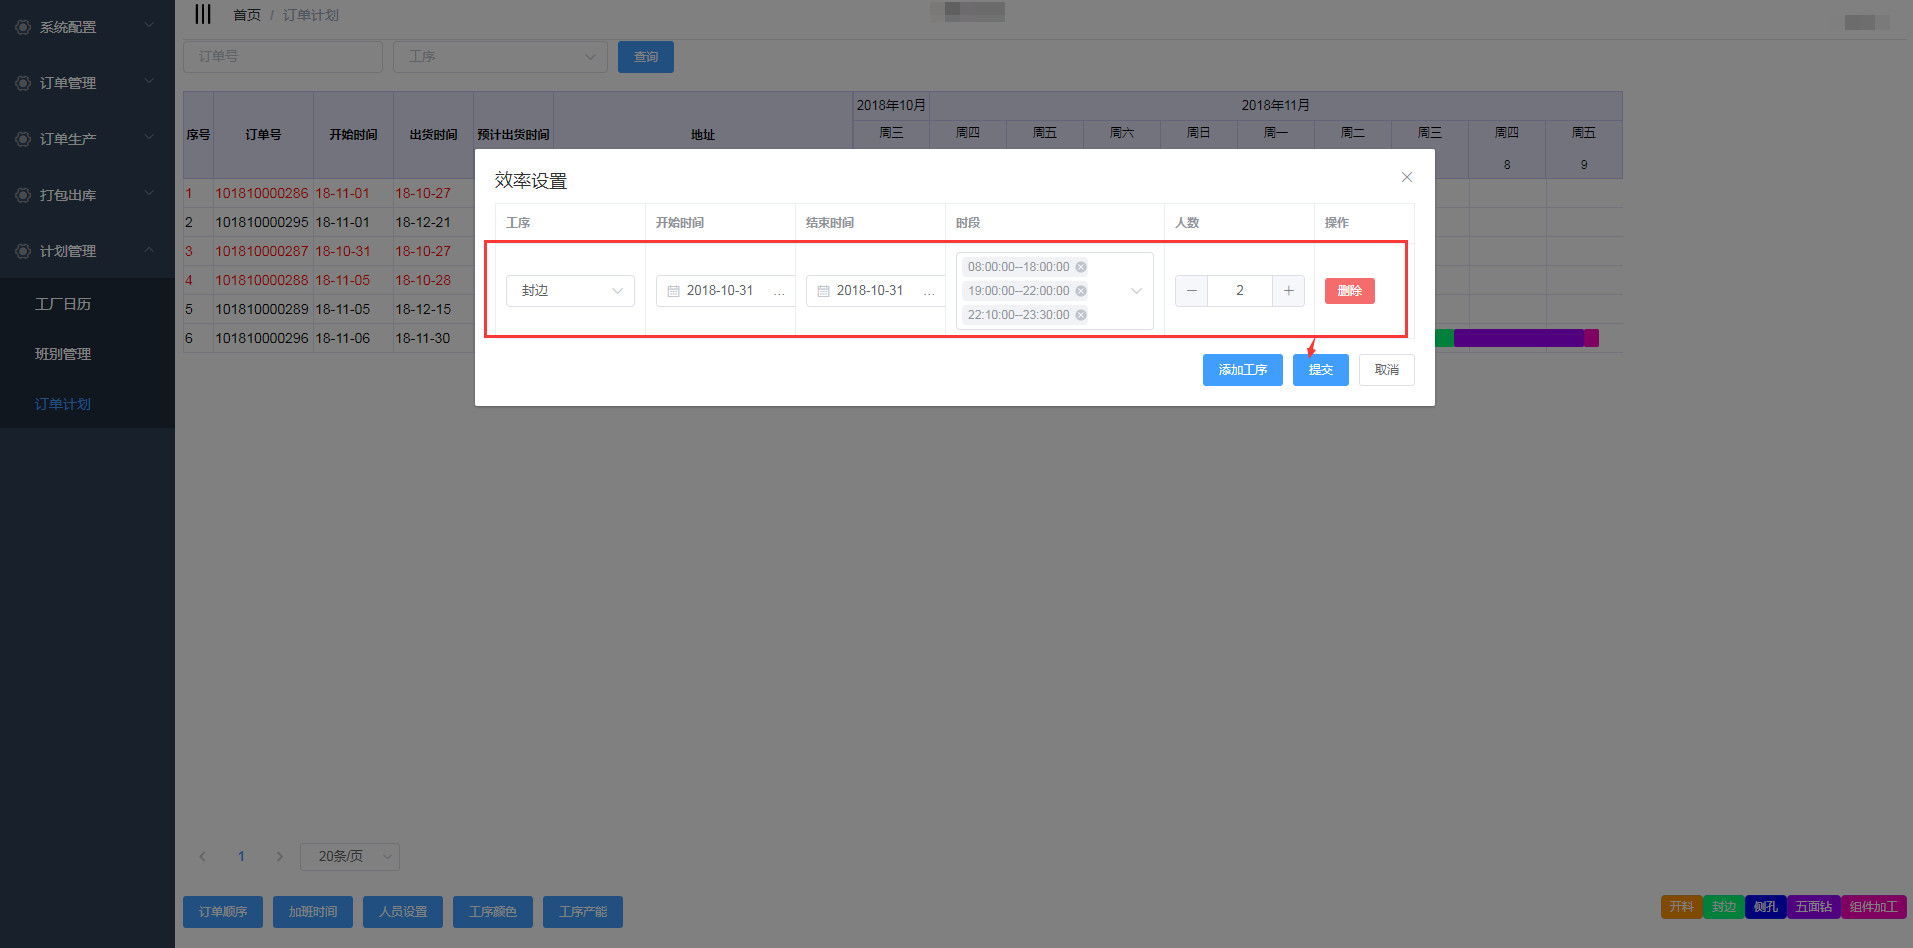Cancel the dialog with 取消 button

click(1386, 370)
